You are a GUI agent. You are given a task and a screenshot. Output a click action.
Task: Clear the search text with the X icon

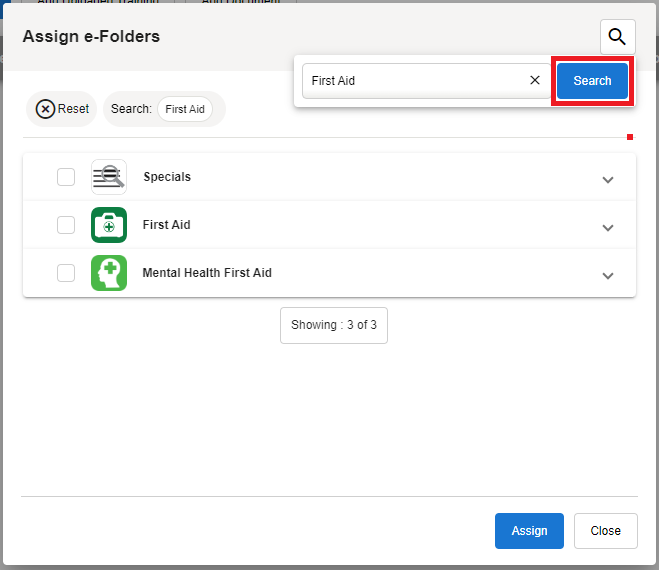click(x=535, y=81)
